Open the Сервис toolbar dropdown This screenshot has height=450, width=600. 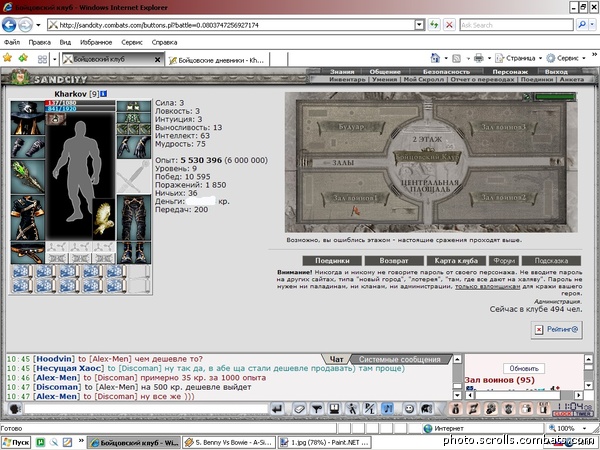click(566, 58)
